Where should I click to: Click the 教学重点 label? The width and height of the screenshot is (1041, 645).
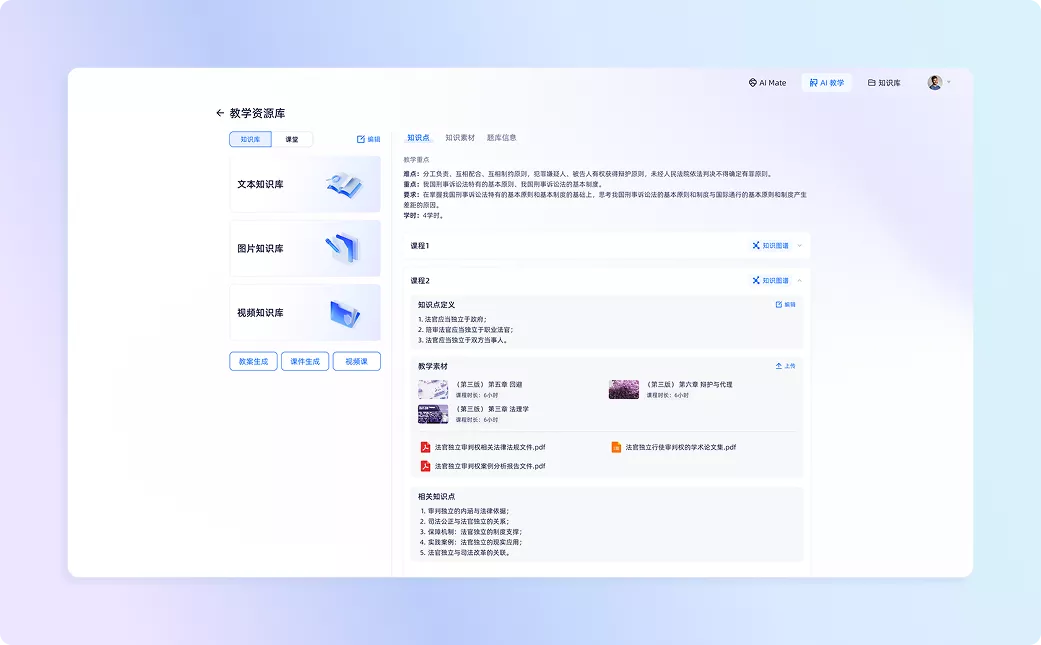416,160
